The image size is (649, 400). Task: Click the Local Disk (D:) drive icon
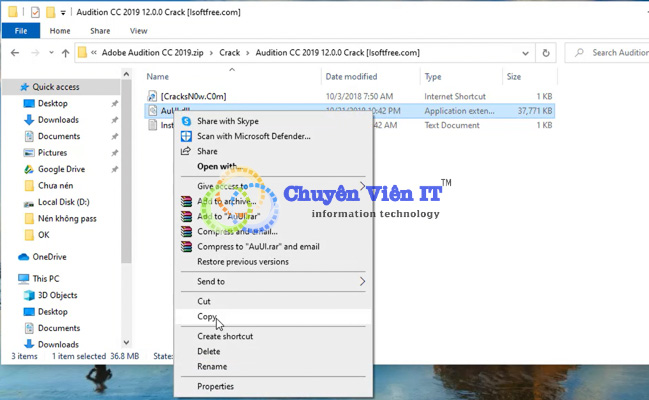pyautogui.click(x=29, y=203)
